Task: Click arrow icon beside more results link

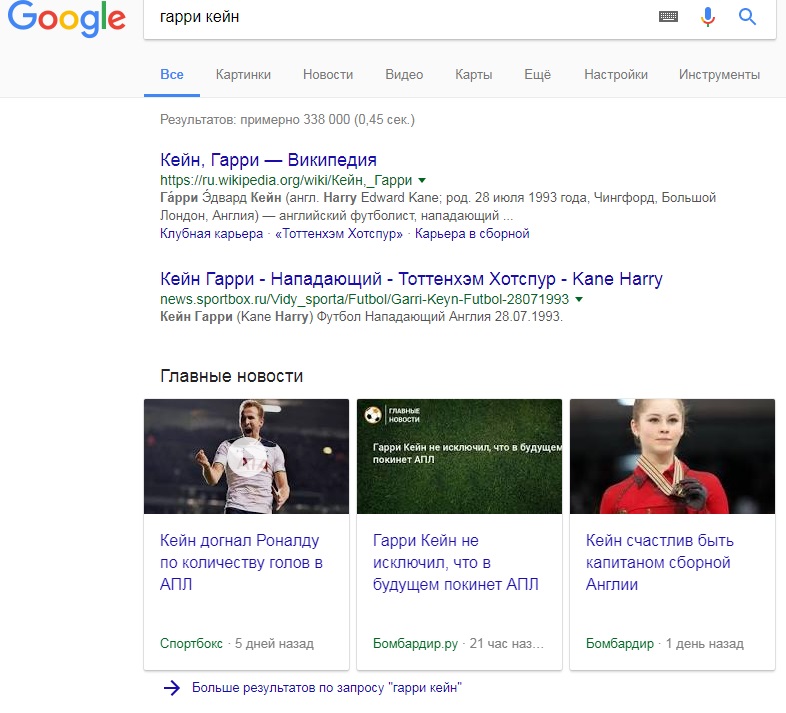Action: point(171,687)
